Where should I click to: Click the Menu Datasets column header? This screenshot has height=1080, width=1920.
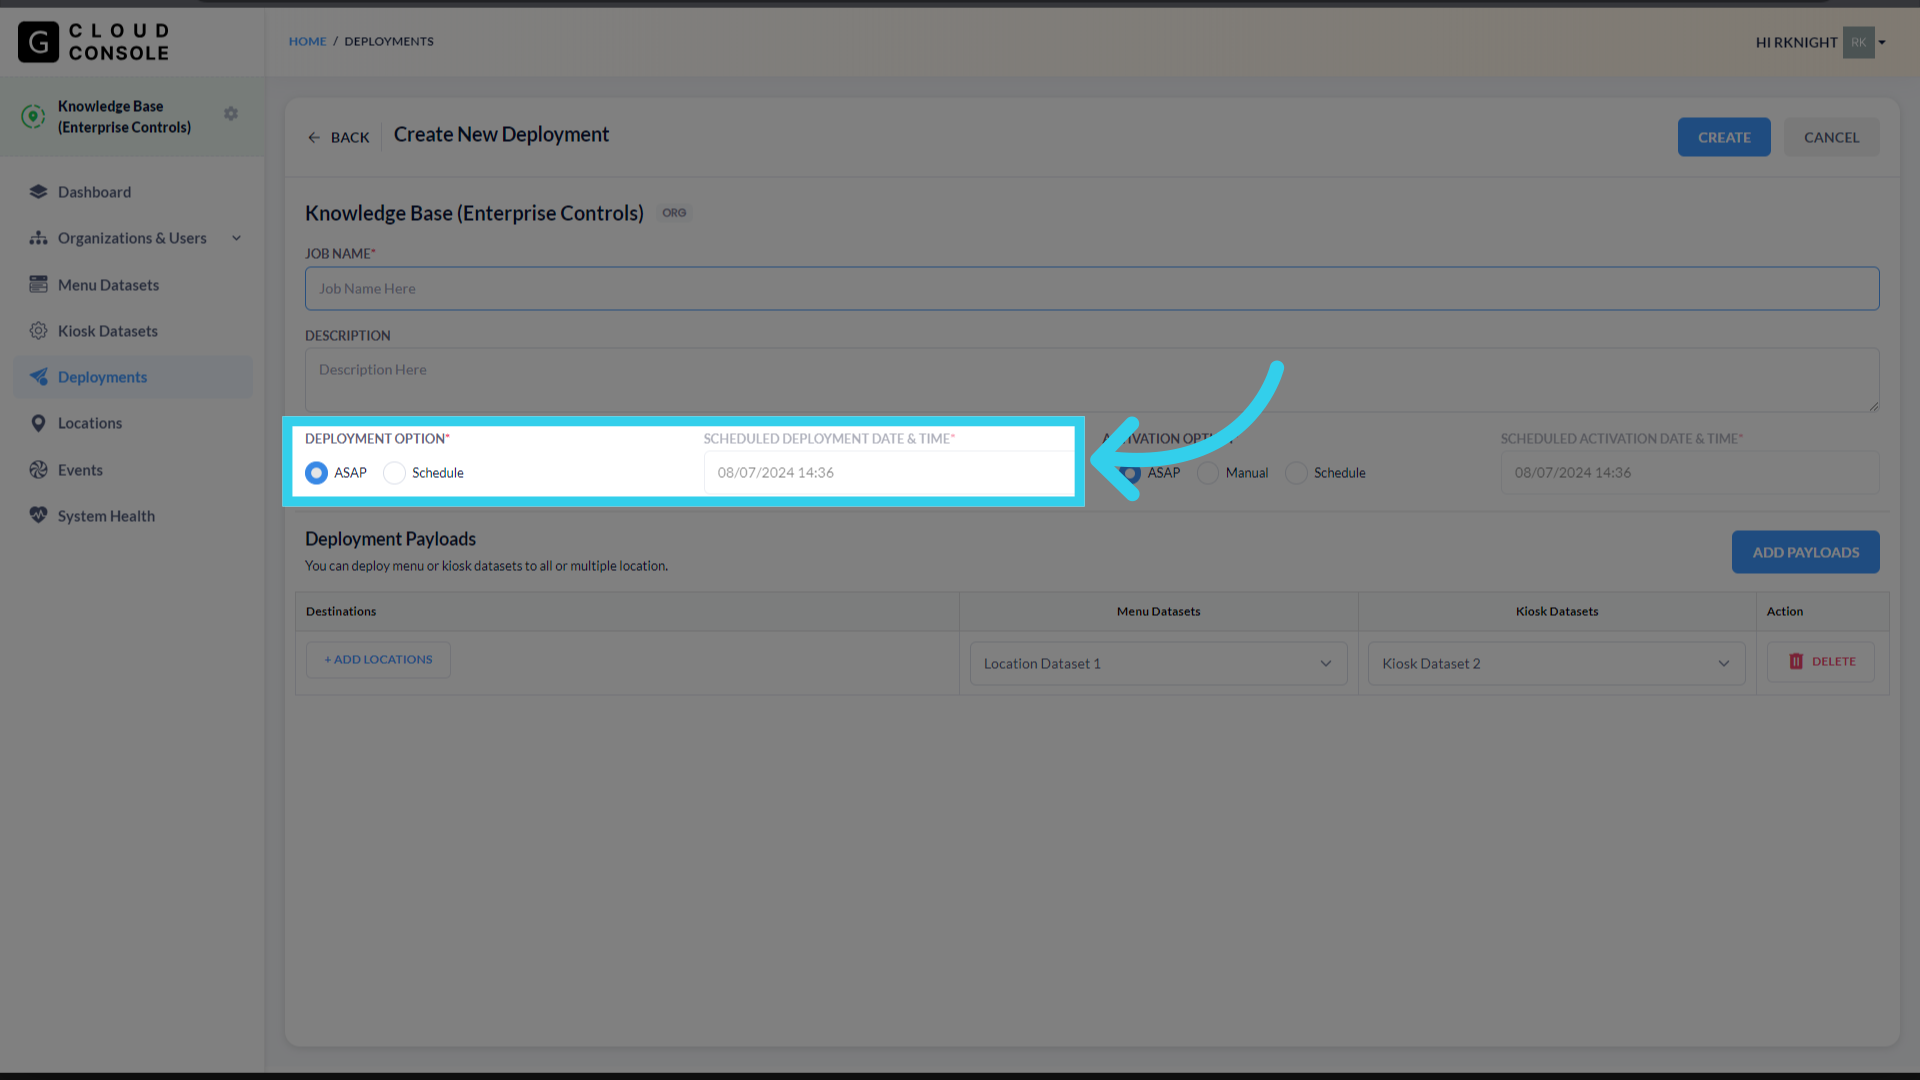pos(1158,611)
